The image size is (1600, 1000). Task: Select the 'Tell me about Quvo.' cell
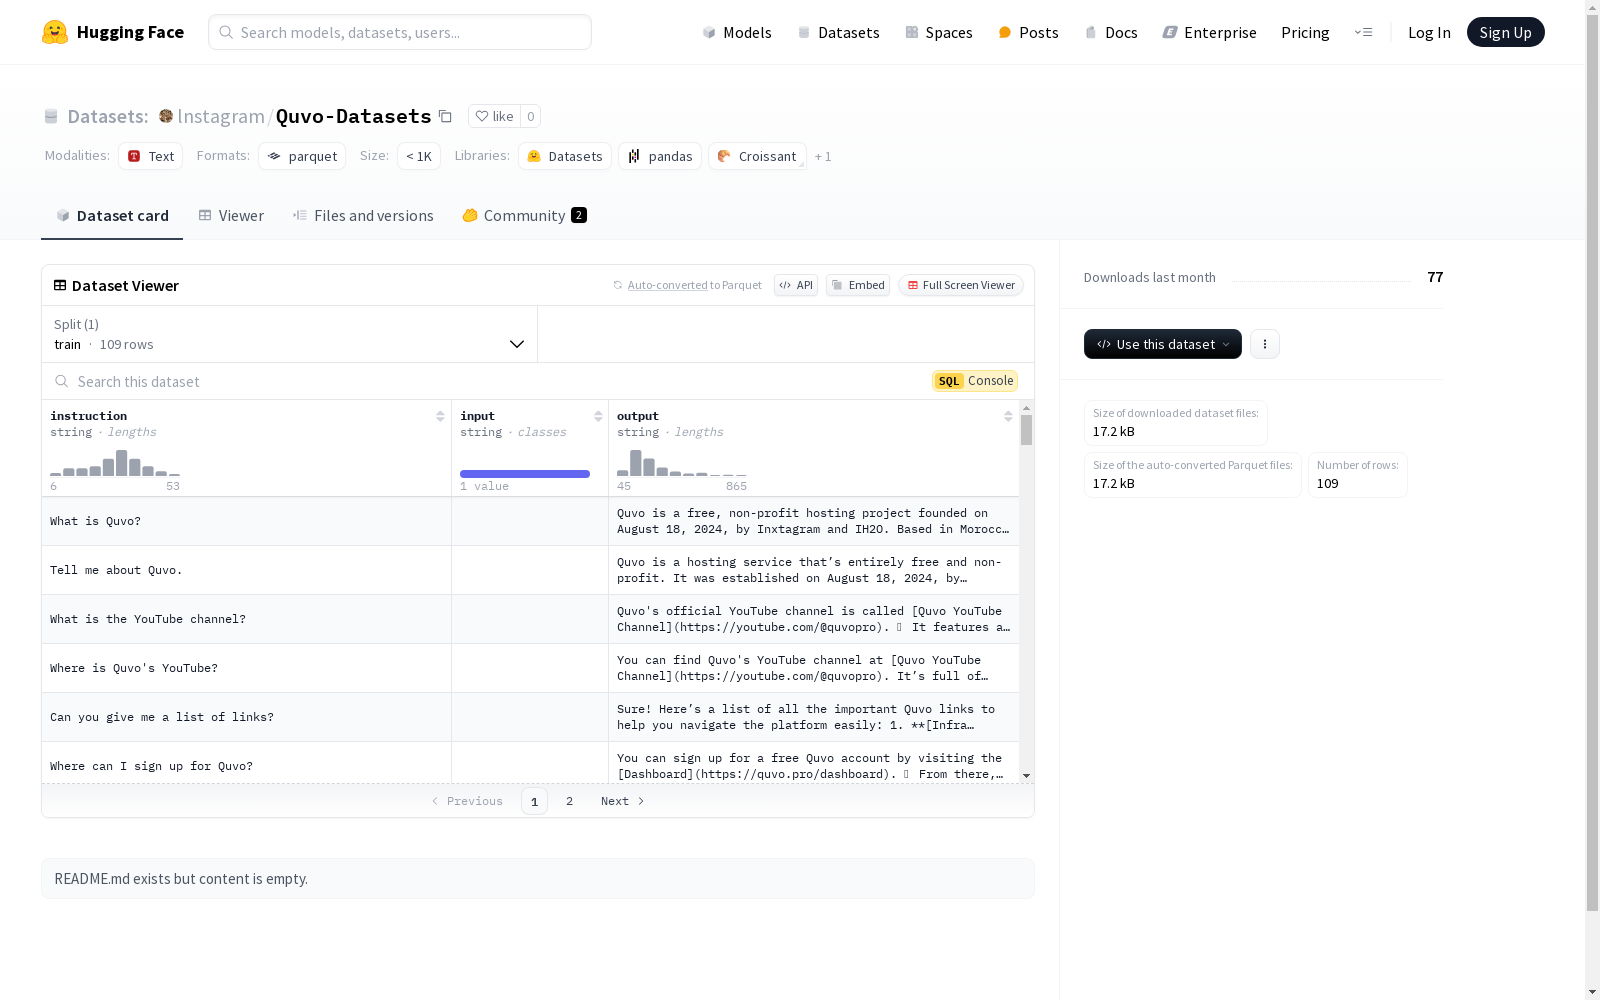coord(246,570)
